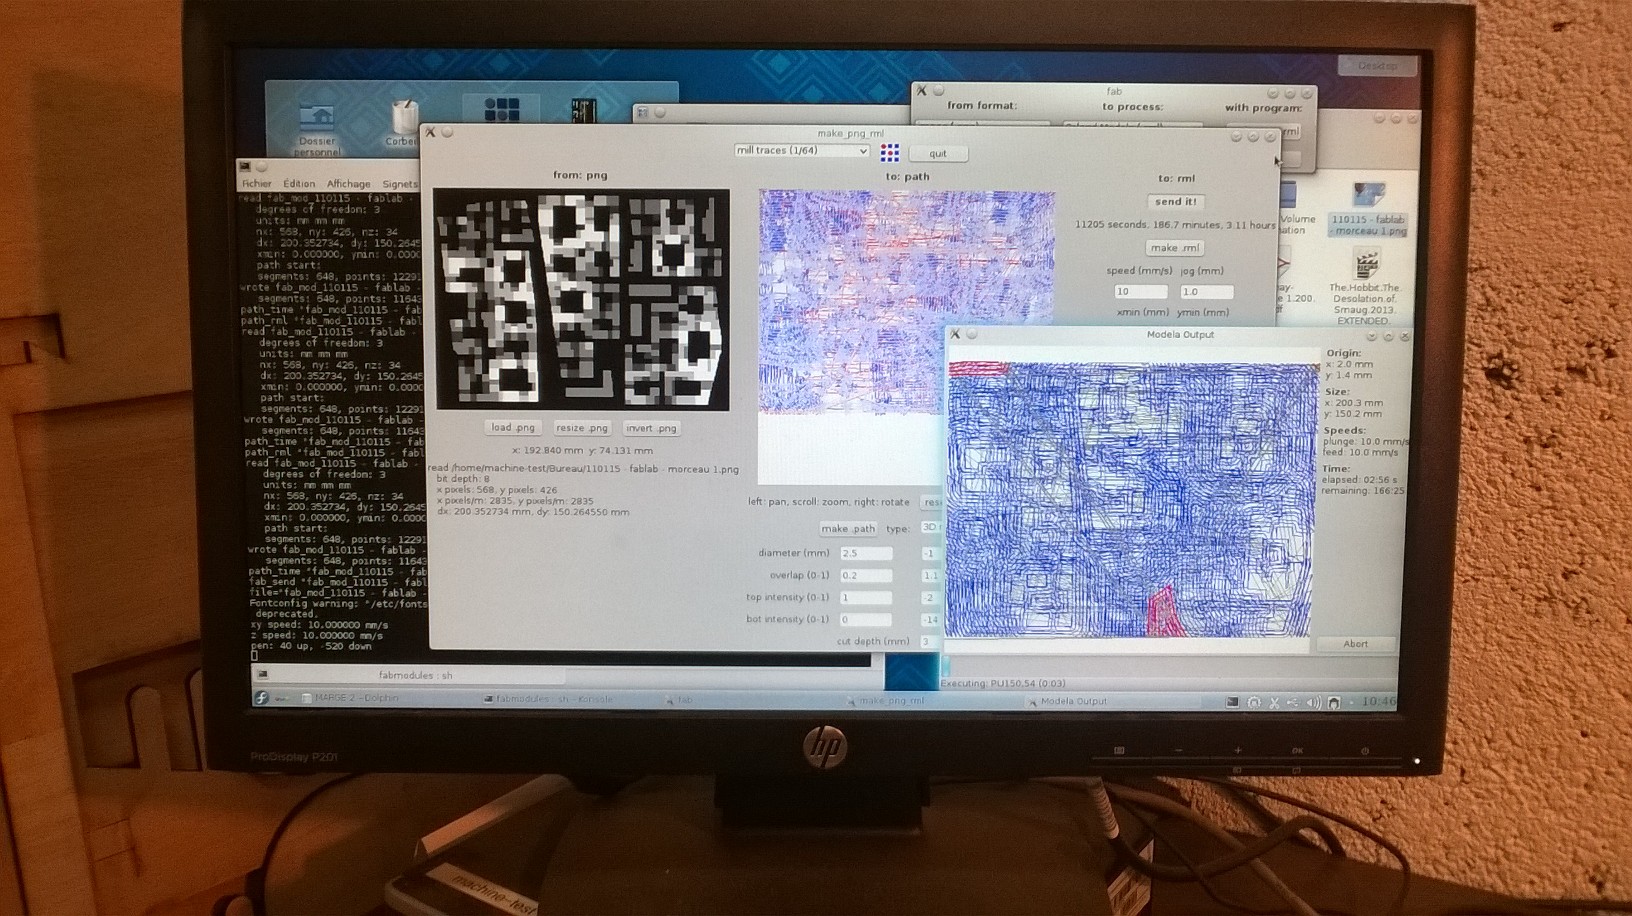Open the Fichier menu in Konsole

click(x=256, y=184)
